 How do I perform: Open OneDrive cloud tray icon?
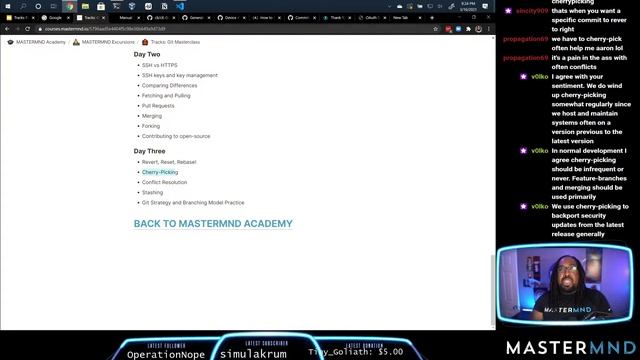(x=399, y=7)
